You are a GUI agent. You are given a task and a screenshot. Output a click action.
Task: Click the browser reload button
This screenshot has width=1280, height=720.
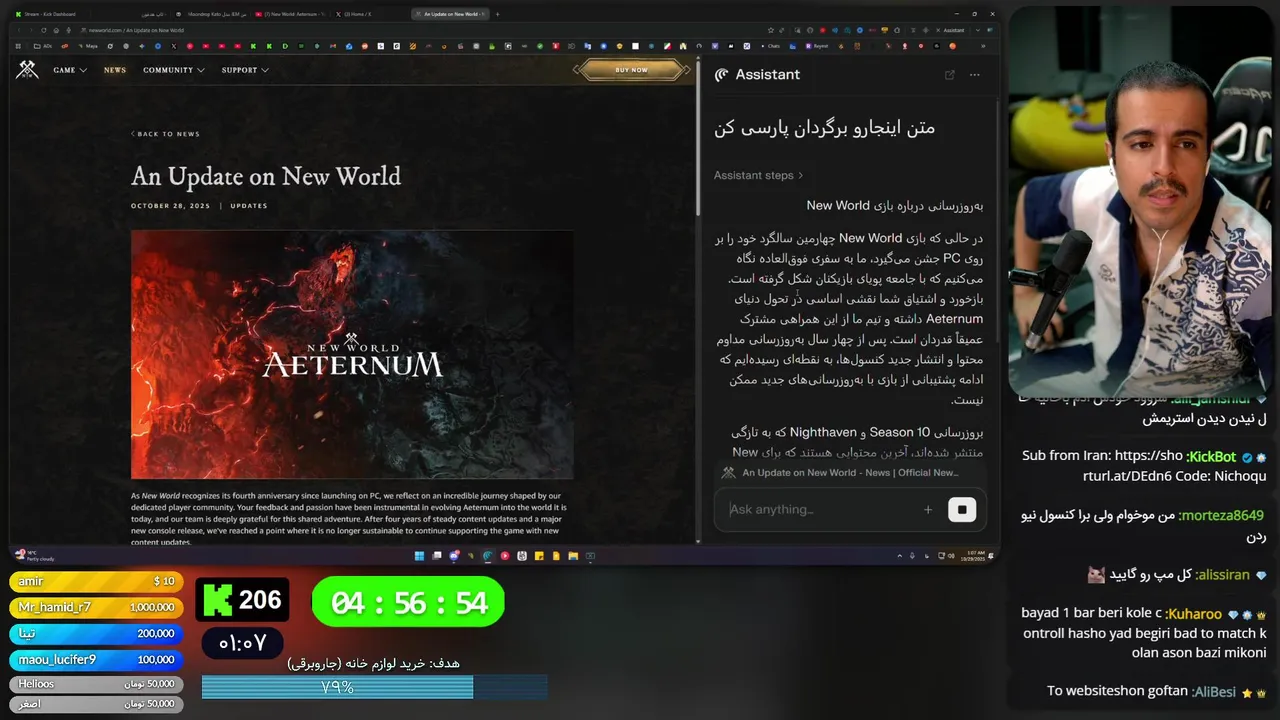click(x=44, y=30)
